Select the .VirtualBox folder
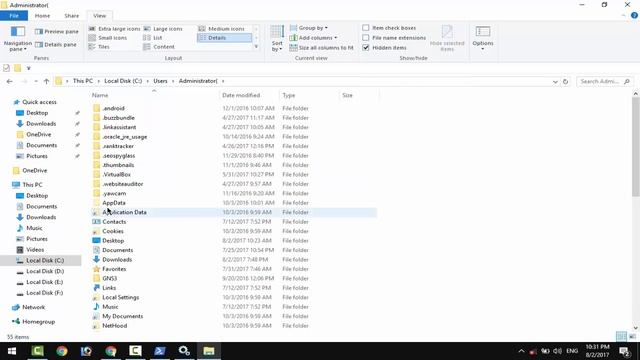This screenshot has width=640, height=360. (116, 174)
